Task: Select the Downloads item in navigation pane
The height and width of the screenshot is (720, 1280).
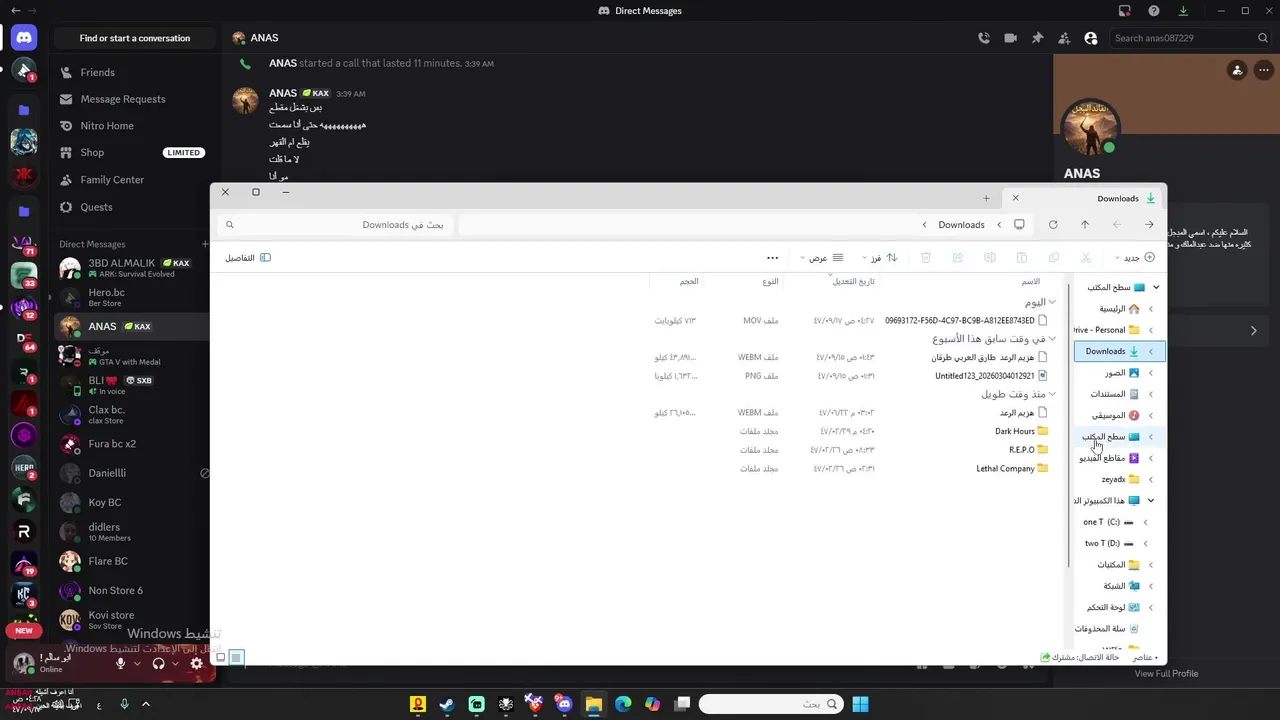Action: [x=1118, y=351]
